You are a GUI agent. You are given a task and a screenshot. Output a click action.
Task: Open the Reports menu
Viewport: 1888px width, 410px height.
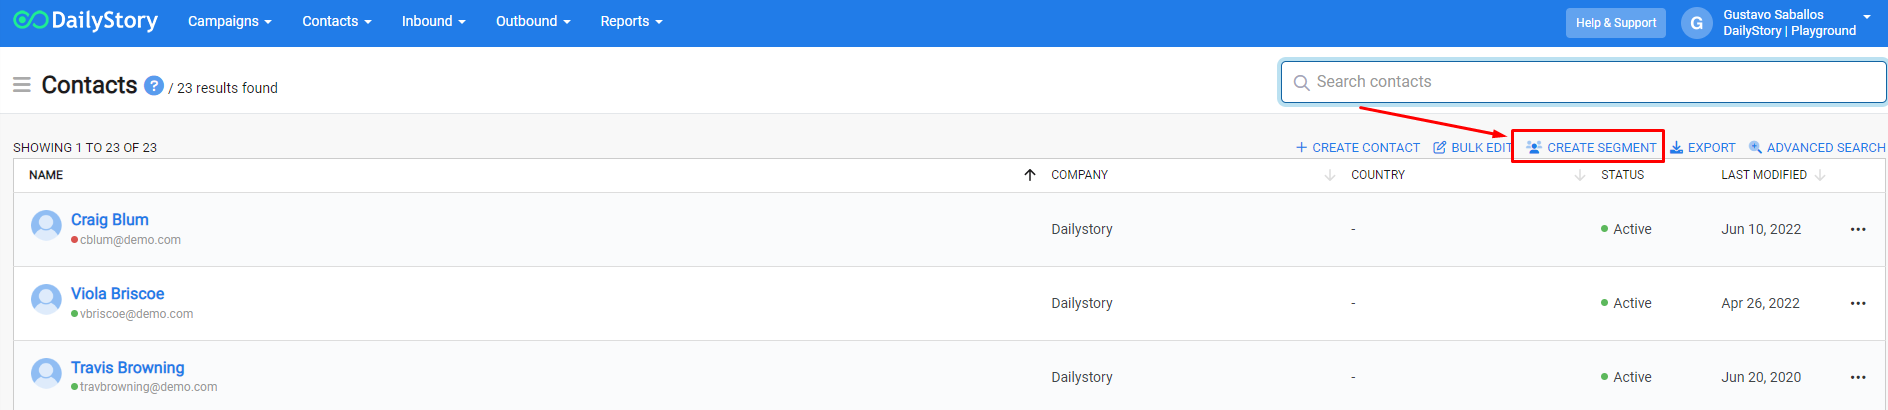631,21
